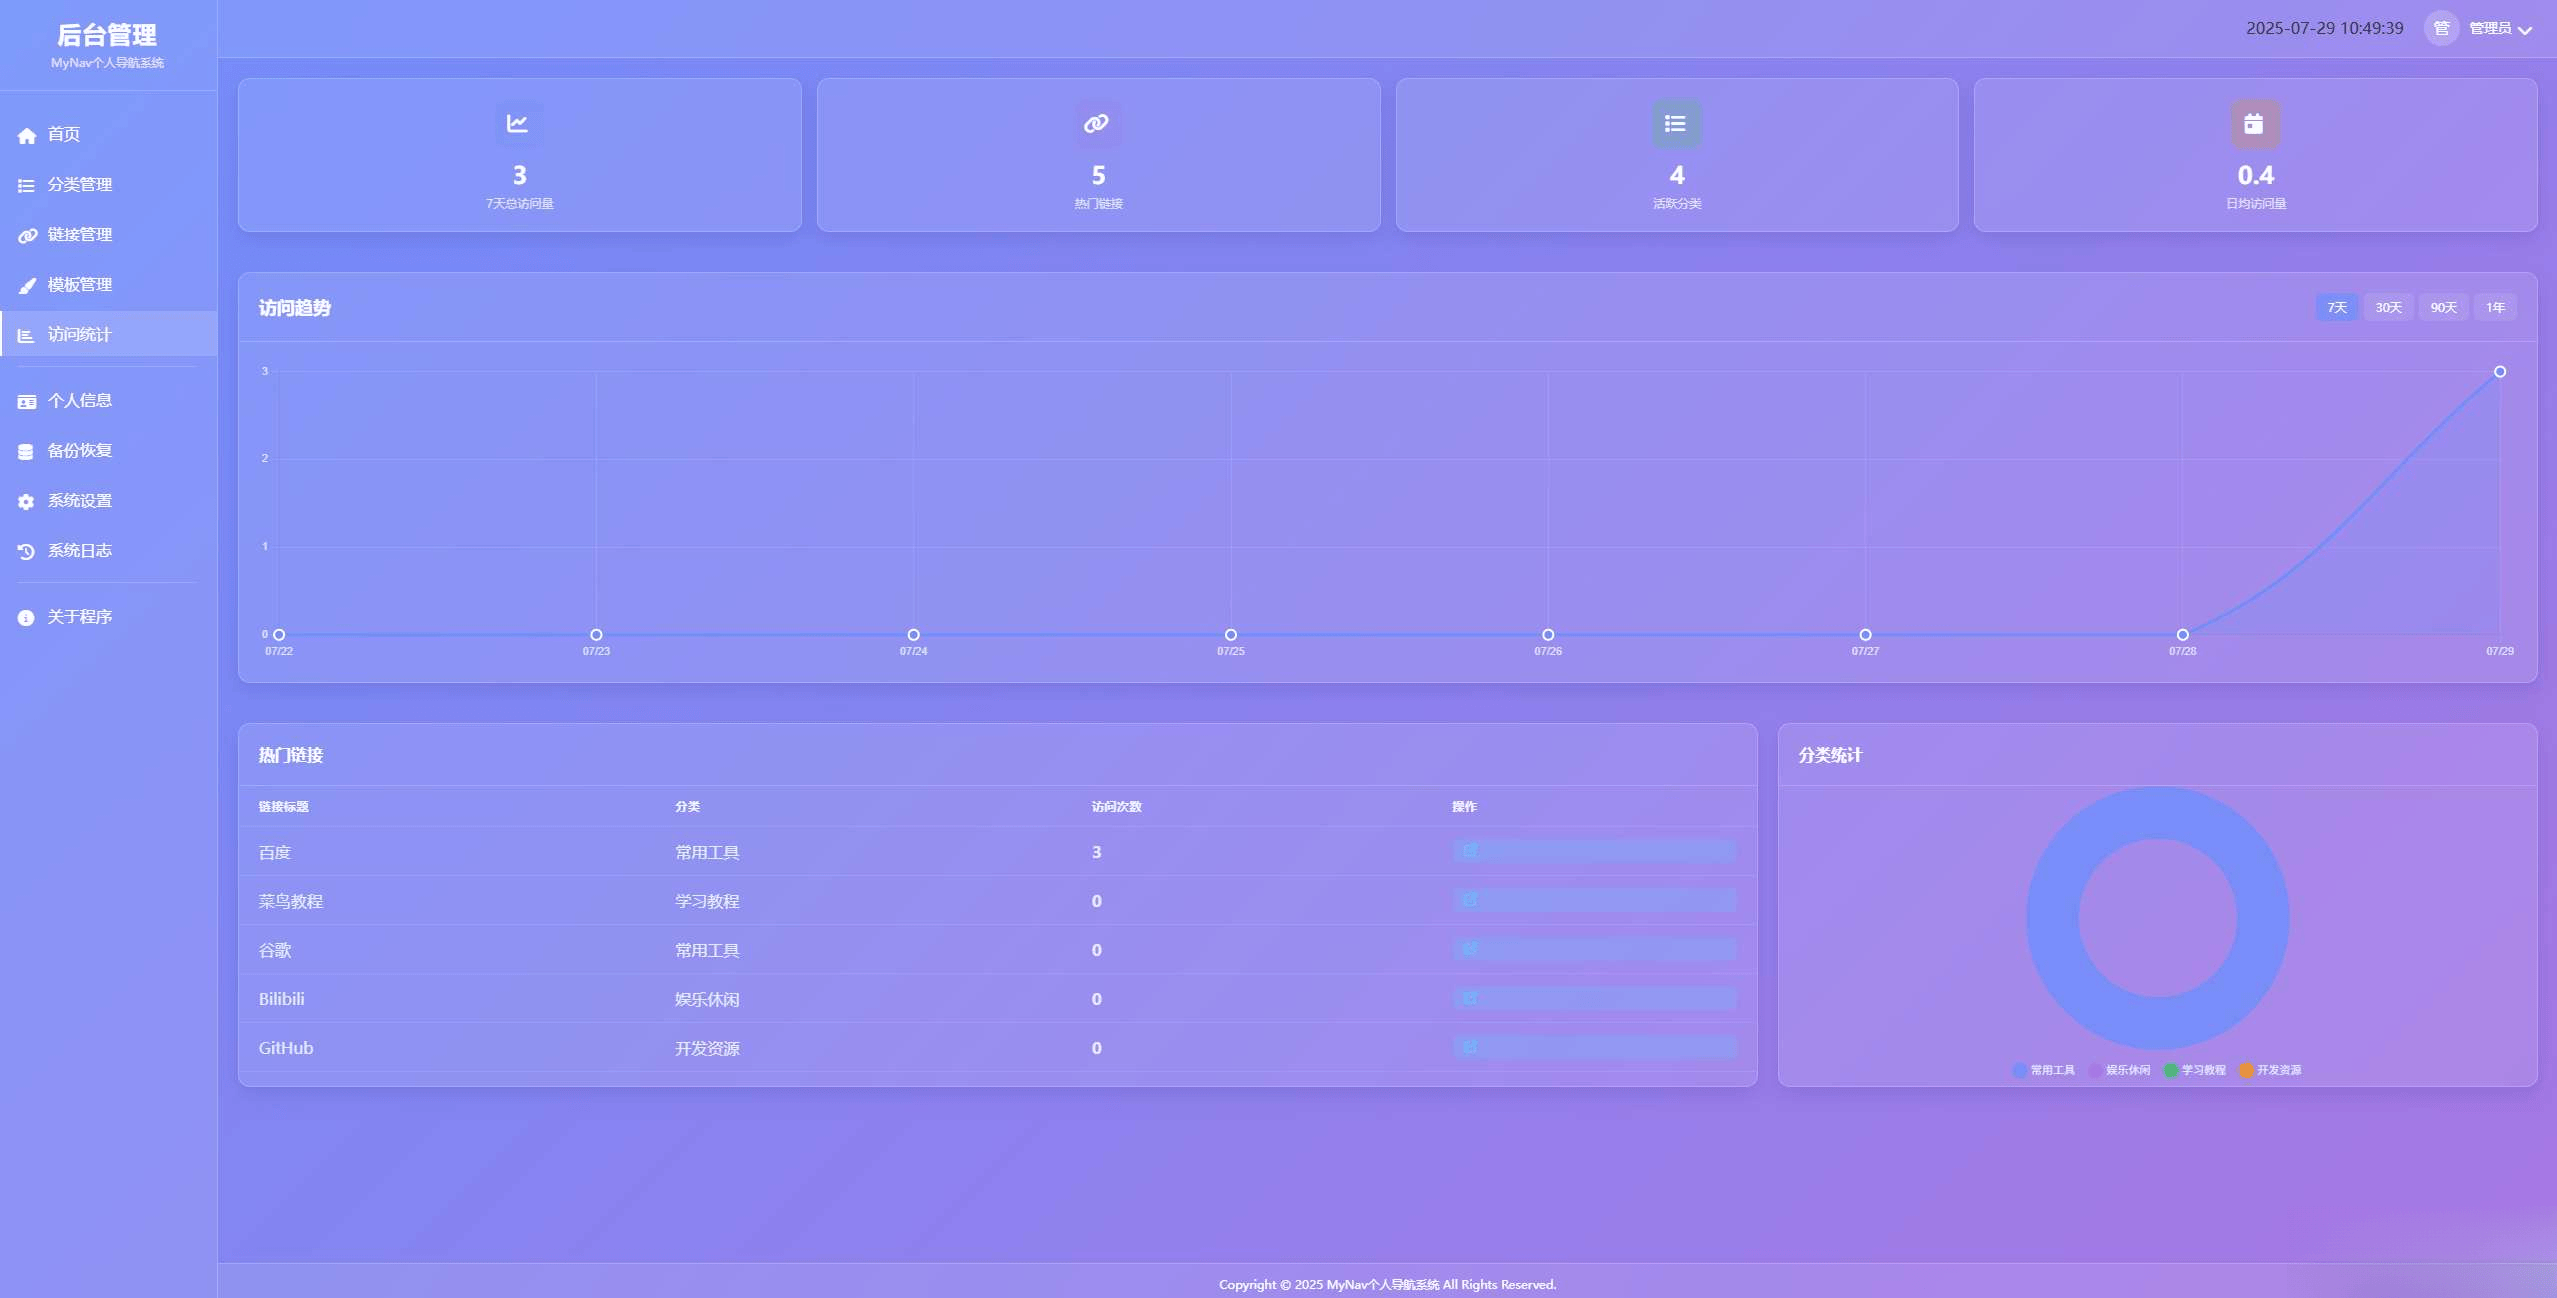
Task: Click the list icon for 分类管理
Action: [x=27, y=186]
